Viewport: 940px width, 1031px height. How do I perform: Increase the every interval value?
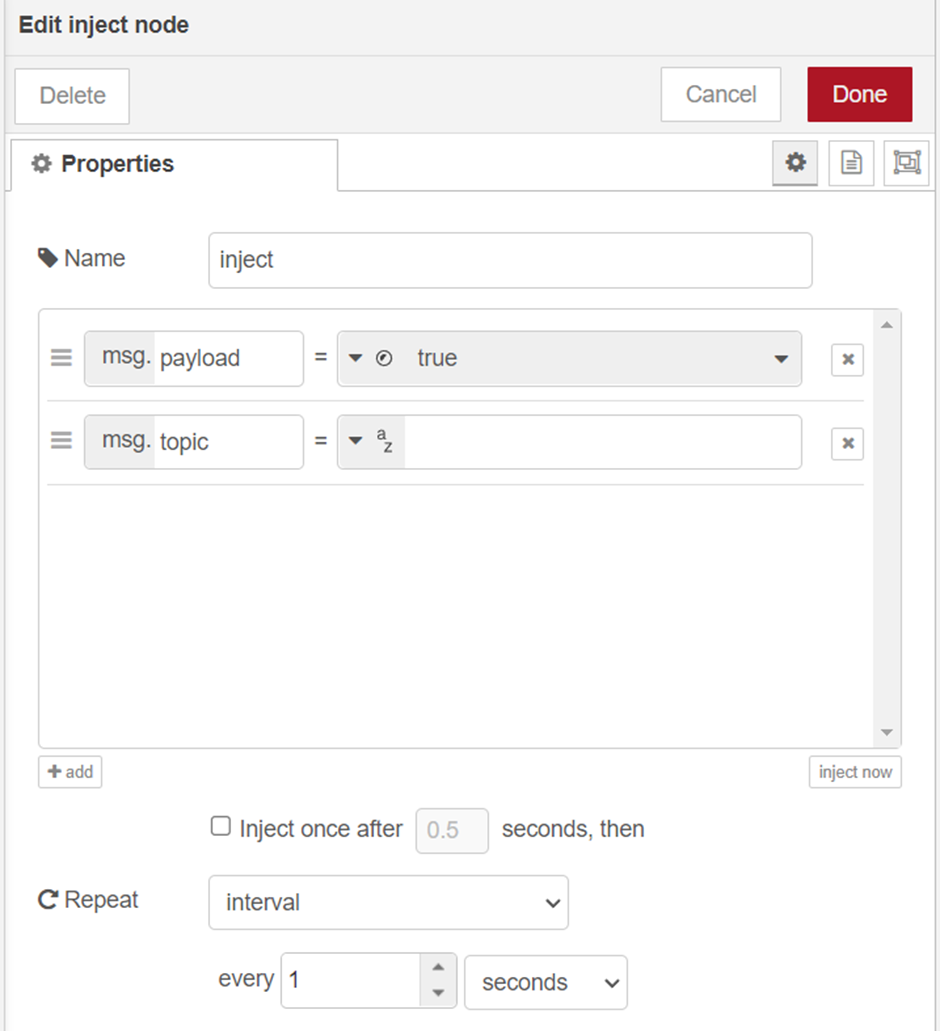(438, 967)
